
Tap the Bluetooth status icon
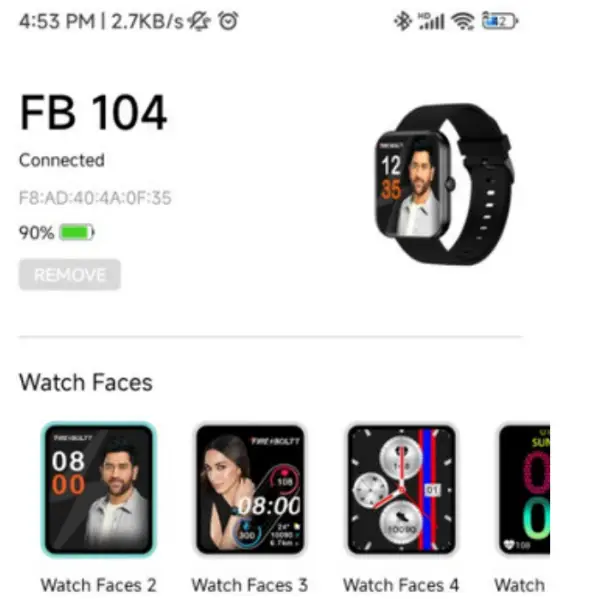point(402,21)
